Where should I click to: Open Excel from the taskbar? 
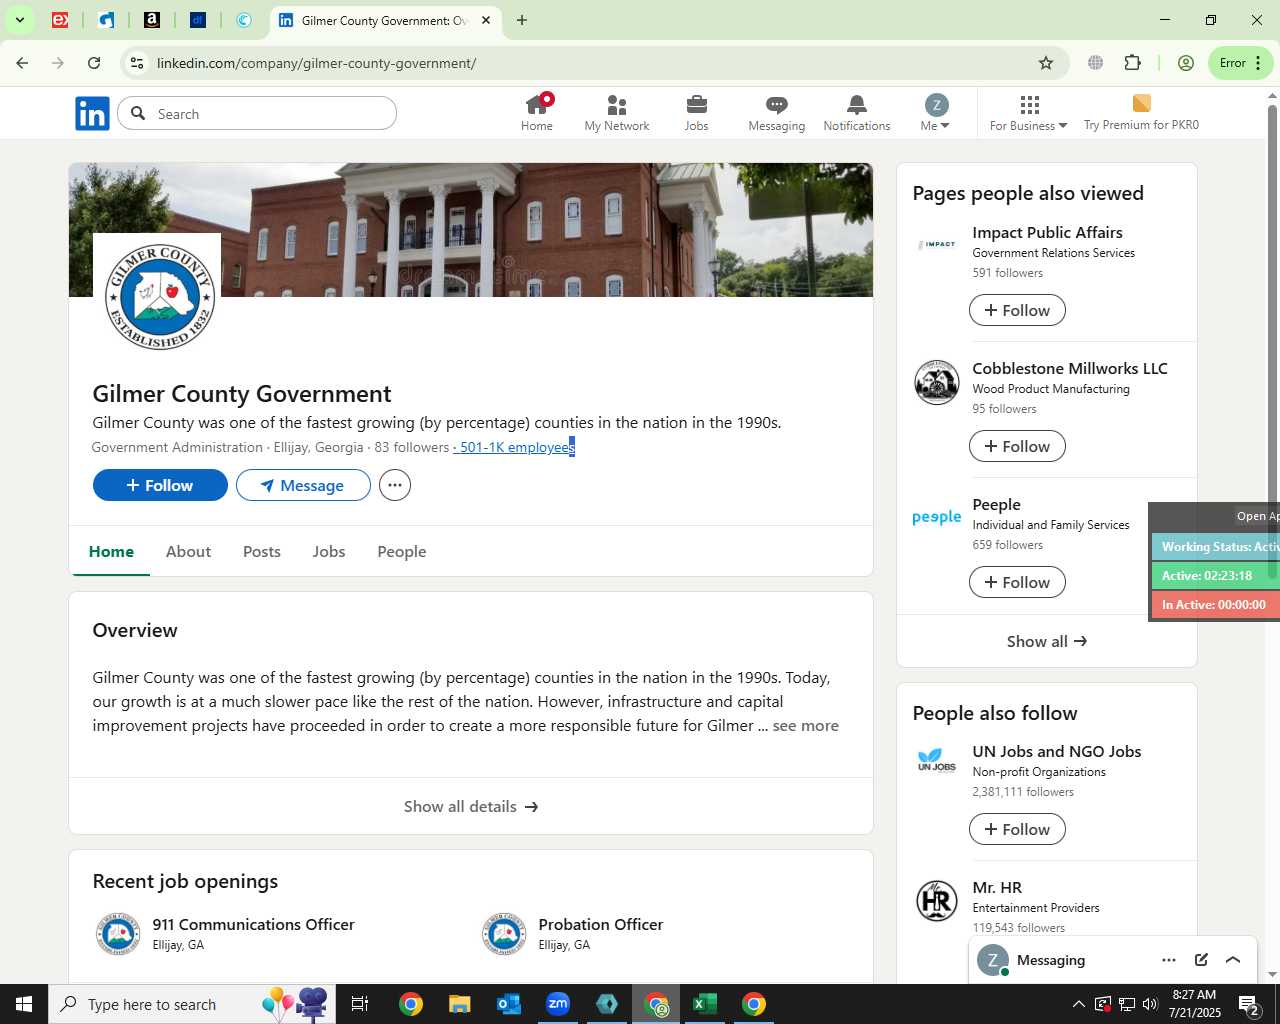point(705,1004)
